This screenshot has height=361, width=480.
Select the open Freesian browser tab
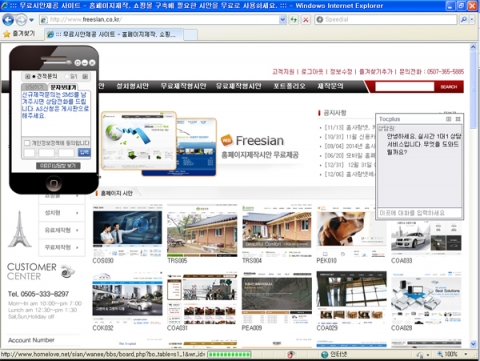(114, 34)
